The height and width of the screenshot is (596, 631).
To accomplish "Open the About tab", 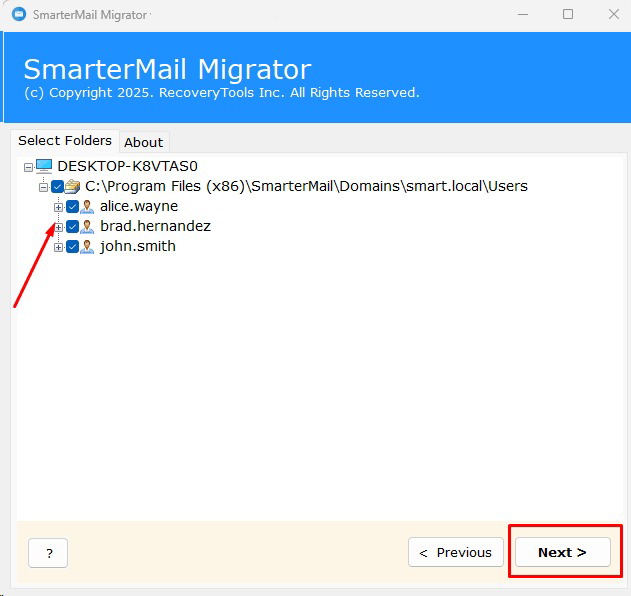I will (x=144, y=142).
